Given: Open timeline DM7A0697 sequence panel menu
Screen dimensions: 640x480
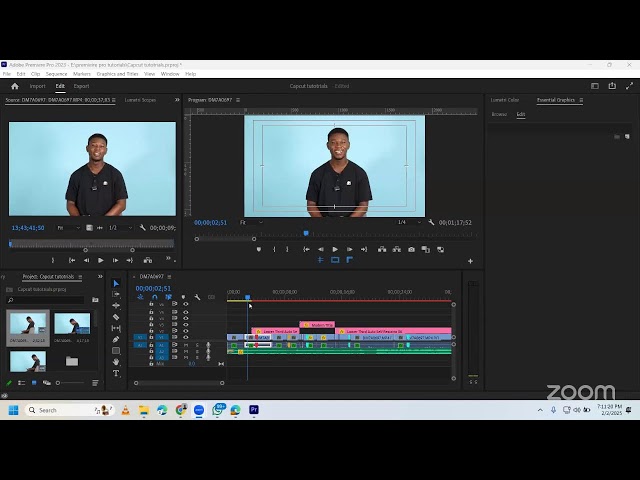Looking at the screenshot, I should click(169, 277).
